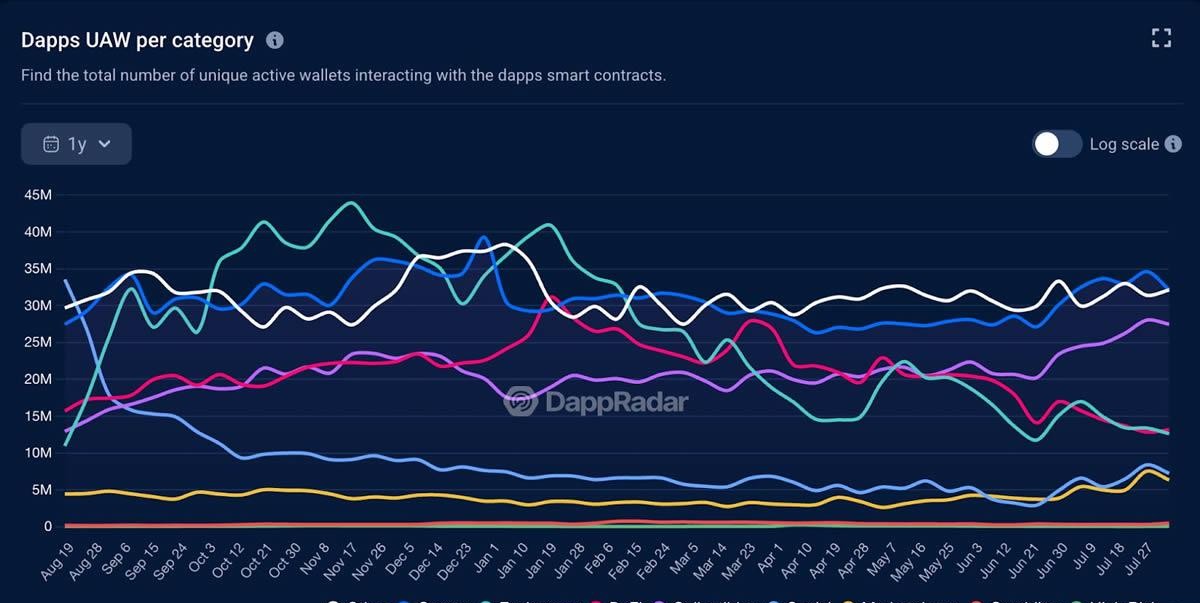Screen dimensions: 1200x603
Task: Open the info tooltip beside chart title
Action: (x=275, y=40)
